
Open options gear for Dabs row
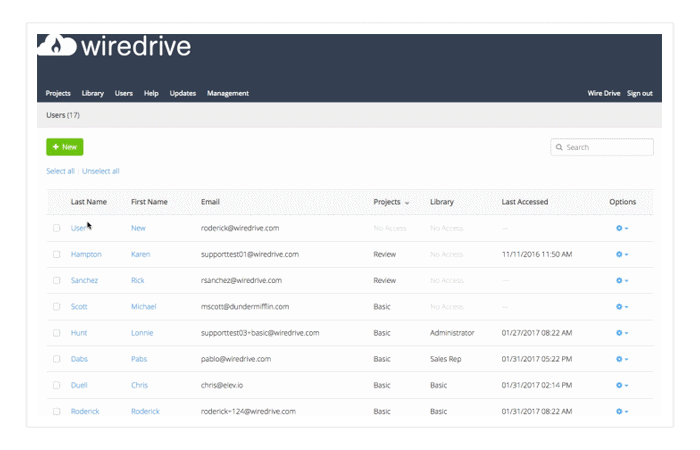(x=622, y=359)
